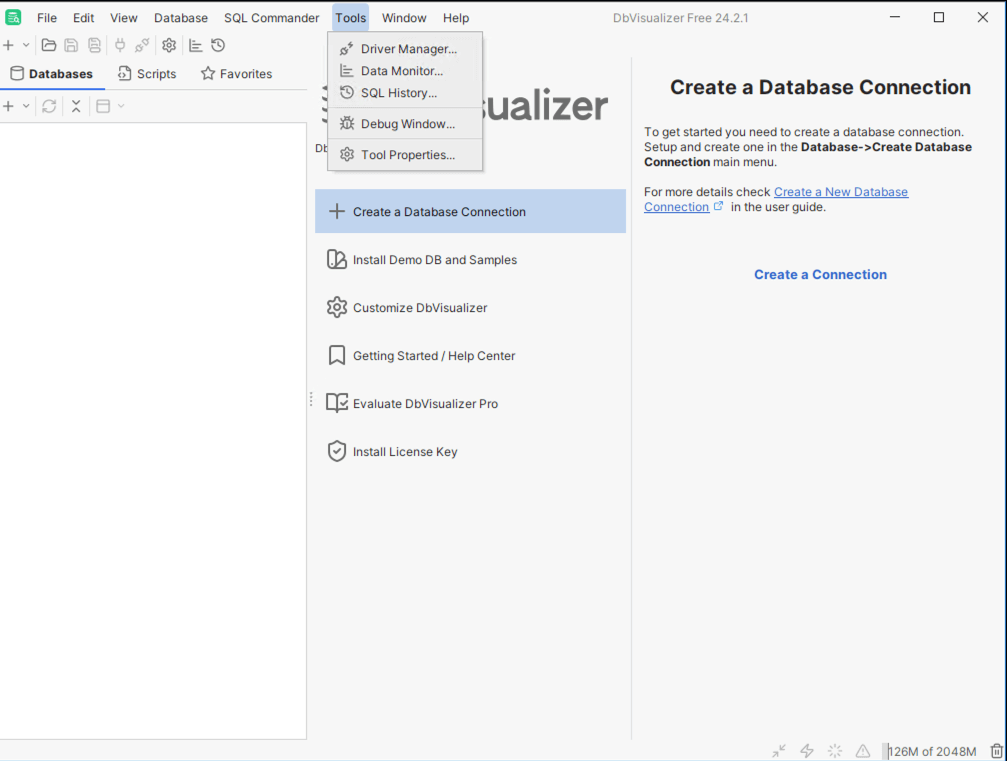This screenshot has height=761, width=1007.
Task: Switch to the Scripts tab
Action: coord(146,74)
